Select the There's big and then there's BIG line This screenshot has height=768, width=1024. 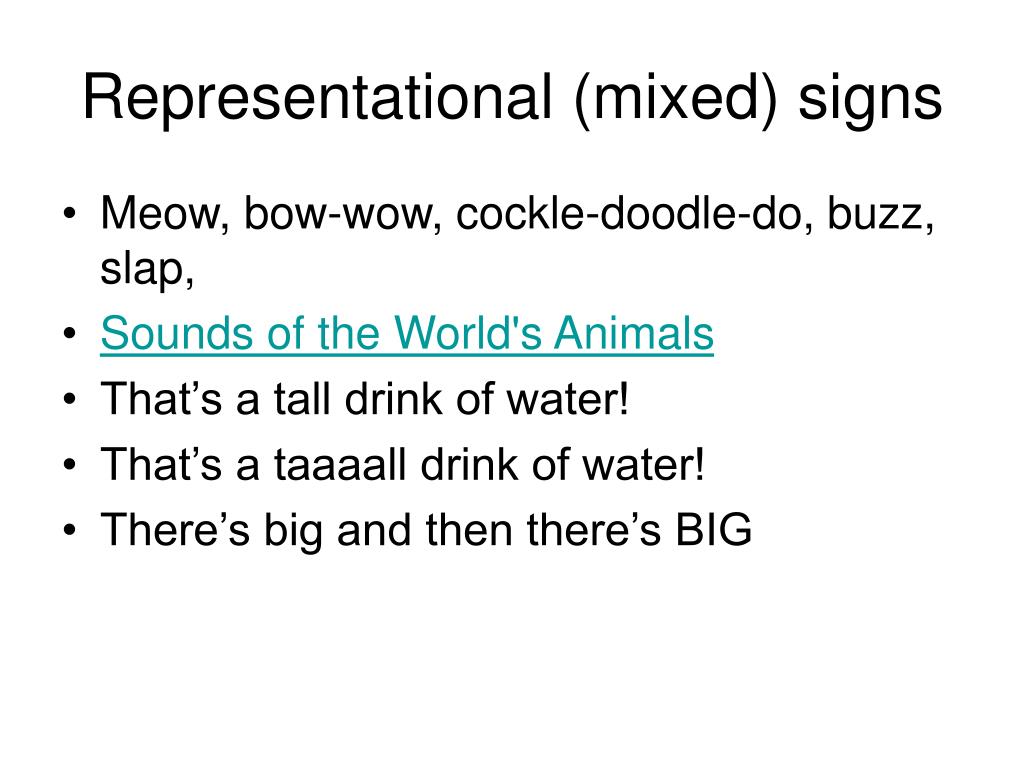click(x=426, y=530)
